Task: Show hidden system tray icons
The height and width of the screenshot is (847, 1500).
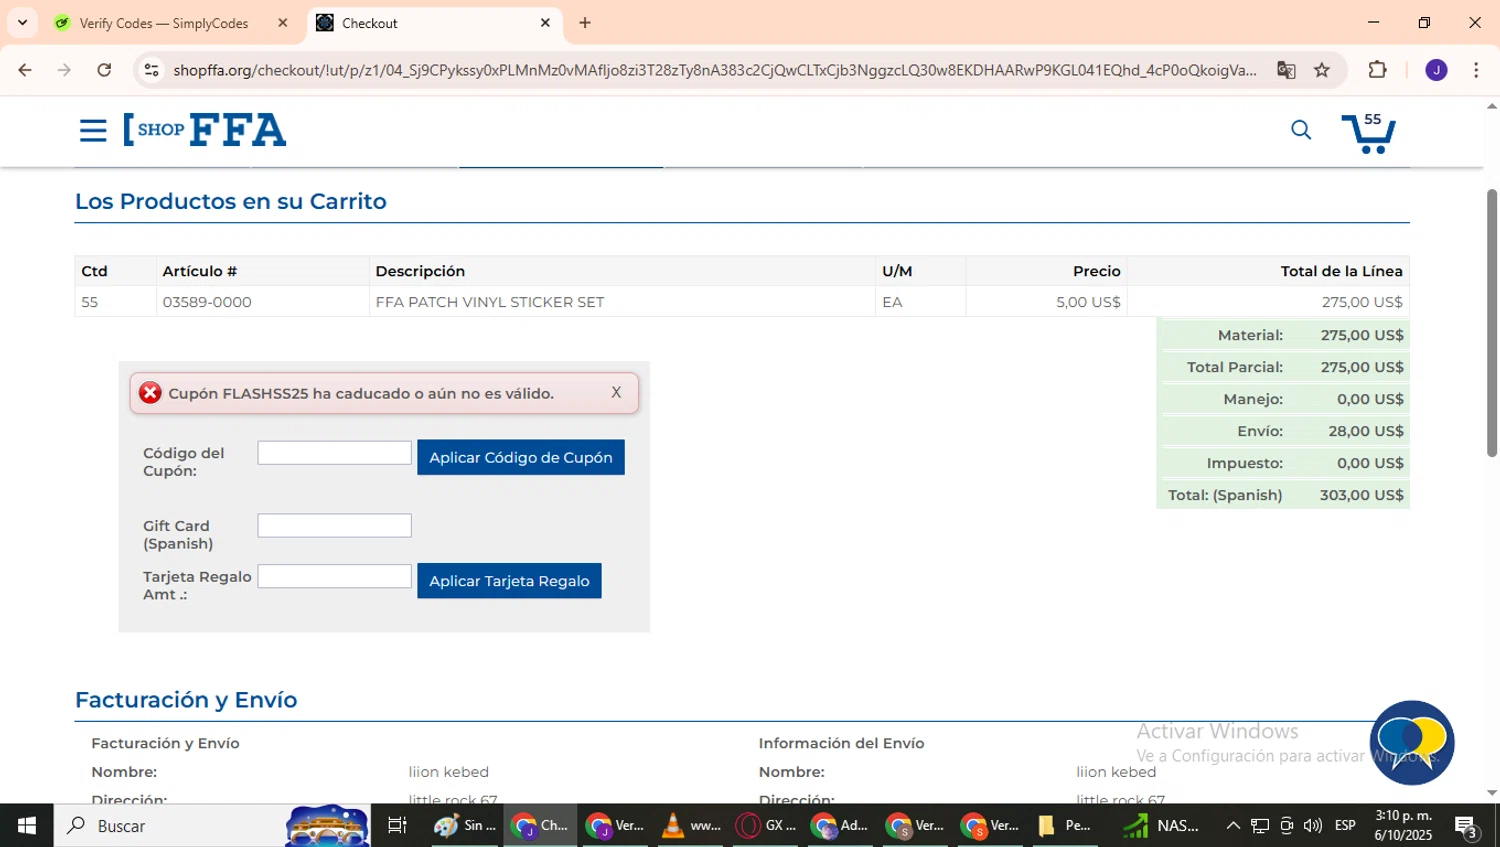Action: (1233, 826)
